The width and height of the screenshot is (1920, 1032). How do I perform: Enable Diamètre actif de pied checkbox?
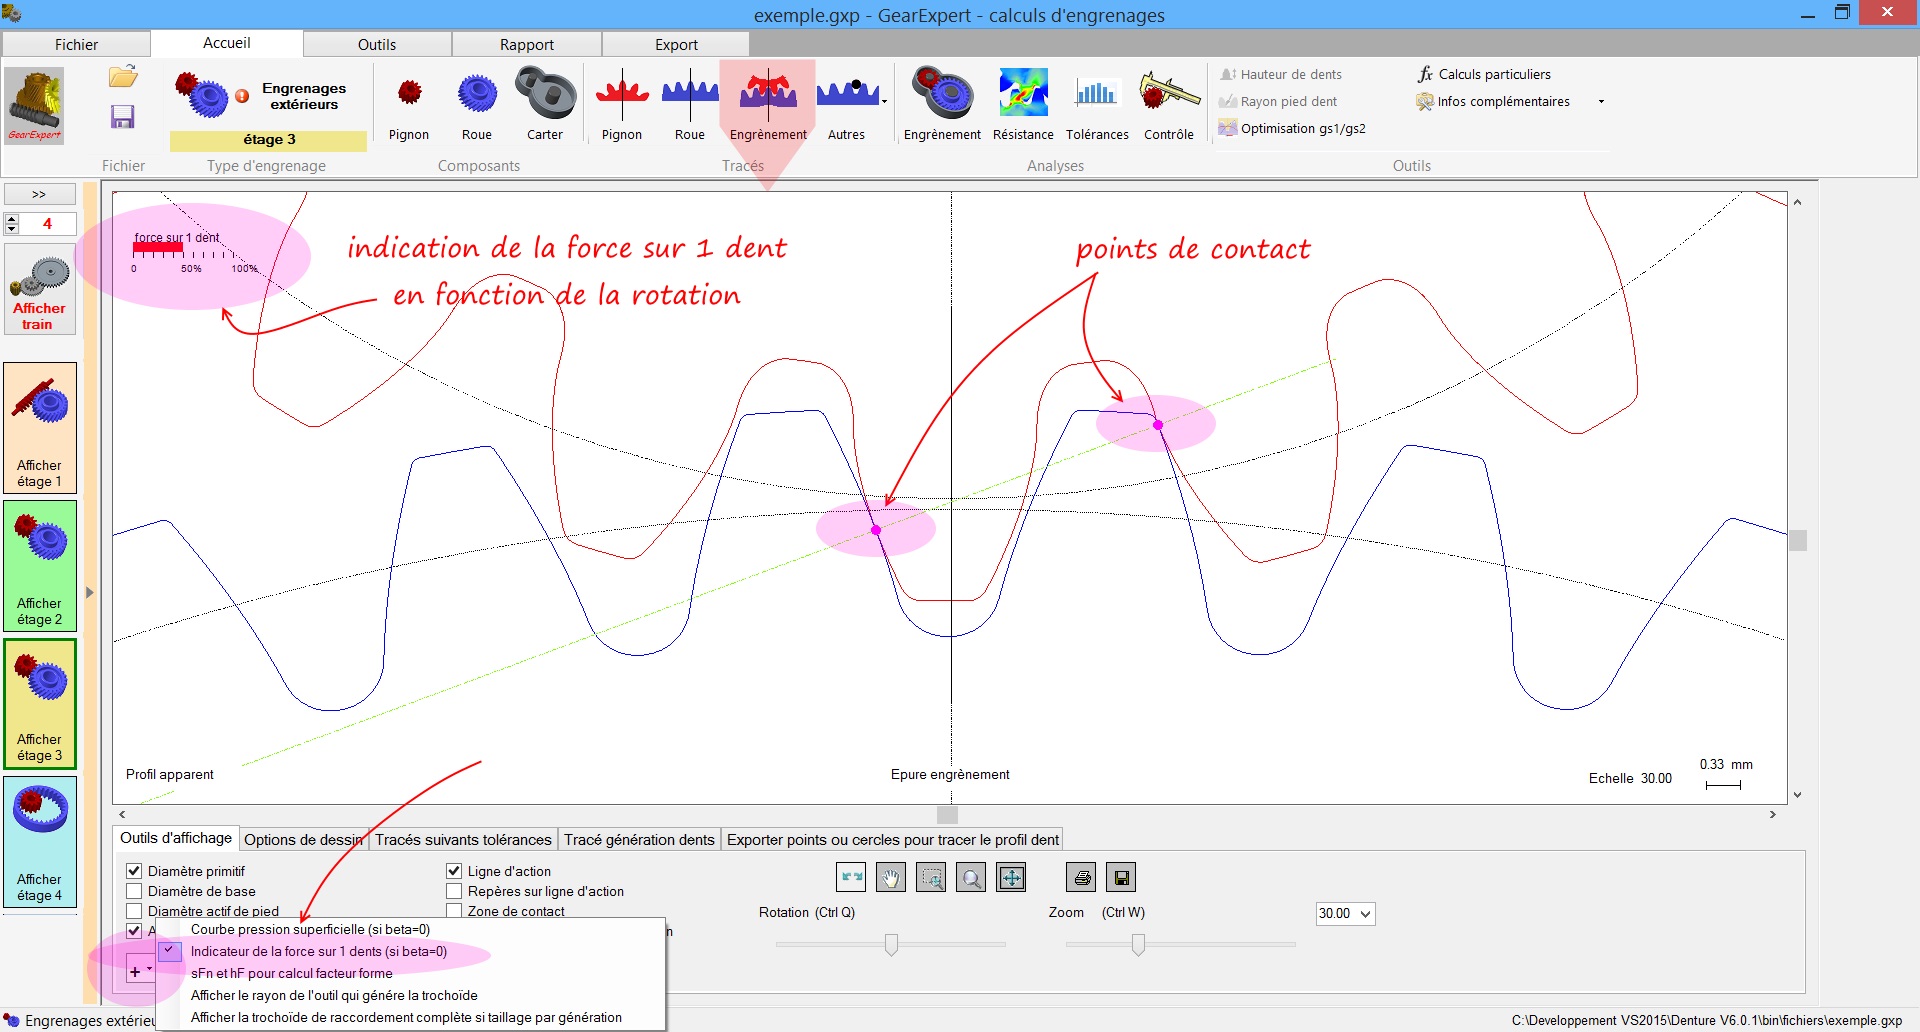tap(134, 911)
